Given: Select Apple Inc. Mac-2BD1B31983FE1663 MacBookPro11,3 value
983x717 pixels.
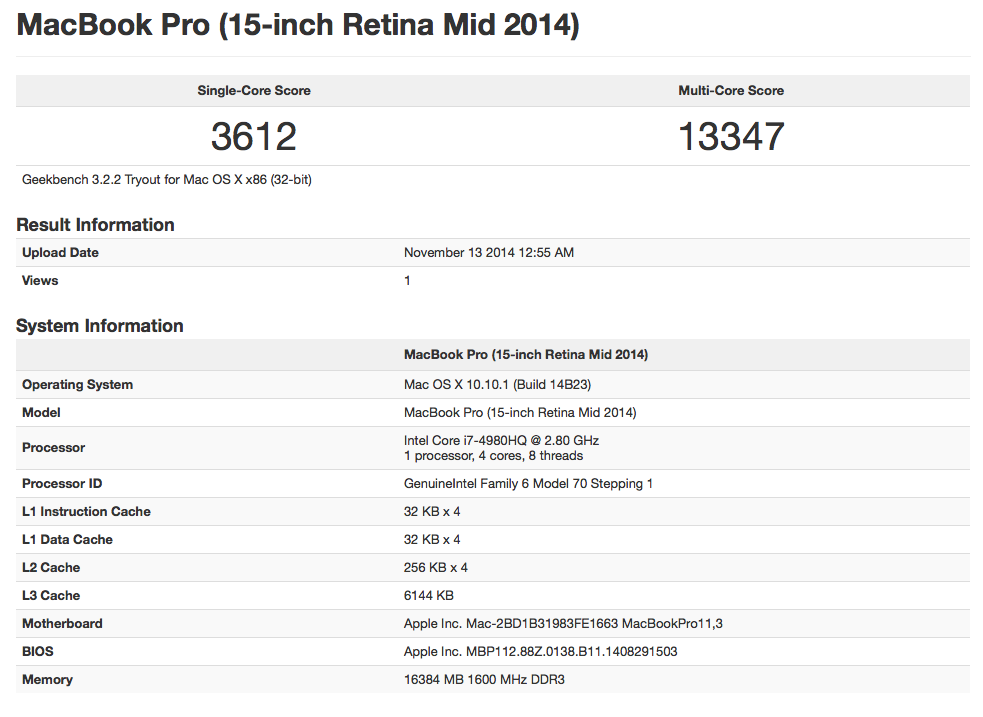Looking at the screenshot, I should (x=563, y=624).
